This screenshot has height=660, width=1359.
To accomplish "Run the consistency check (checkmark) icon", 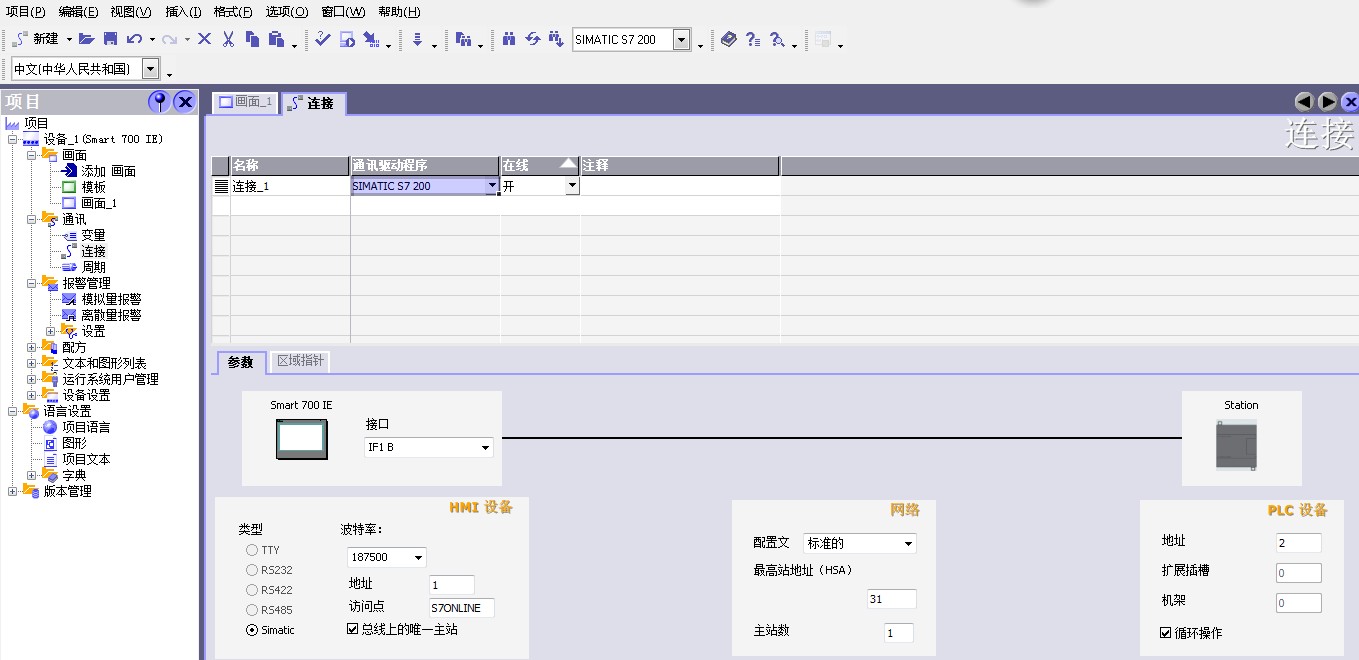I will 322,39.
